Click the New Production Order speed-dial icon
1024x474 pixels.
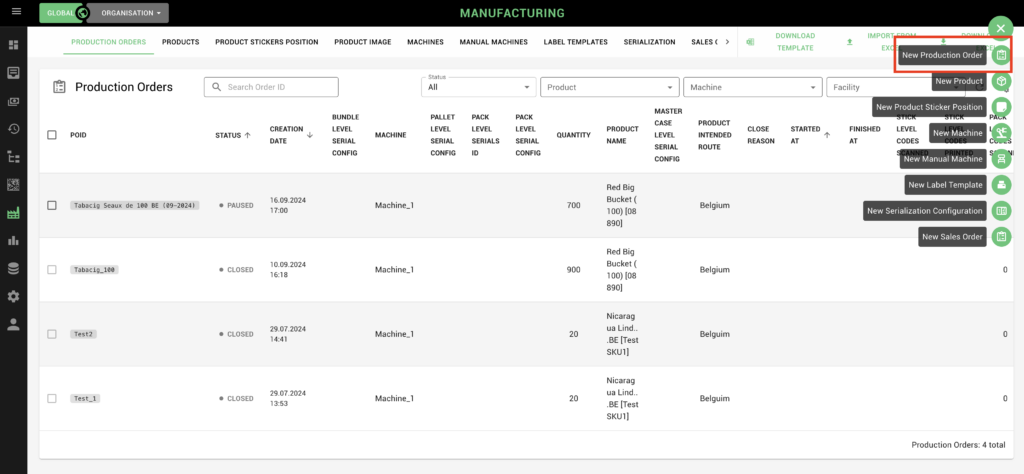tap(1001, 55)
